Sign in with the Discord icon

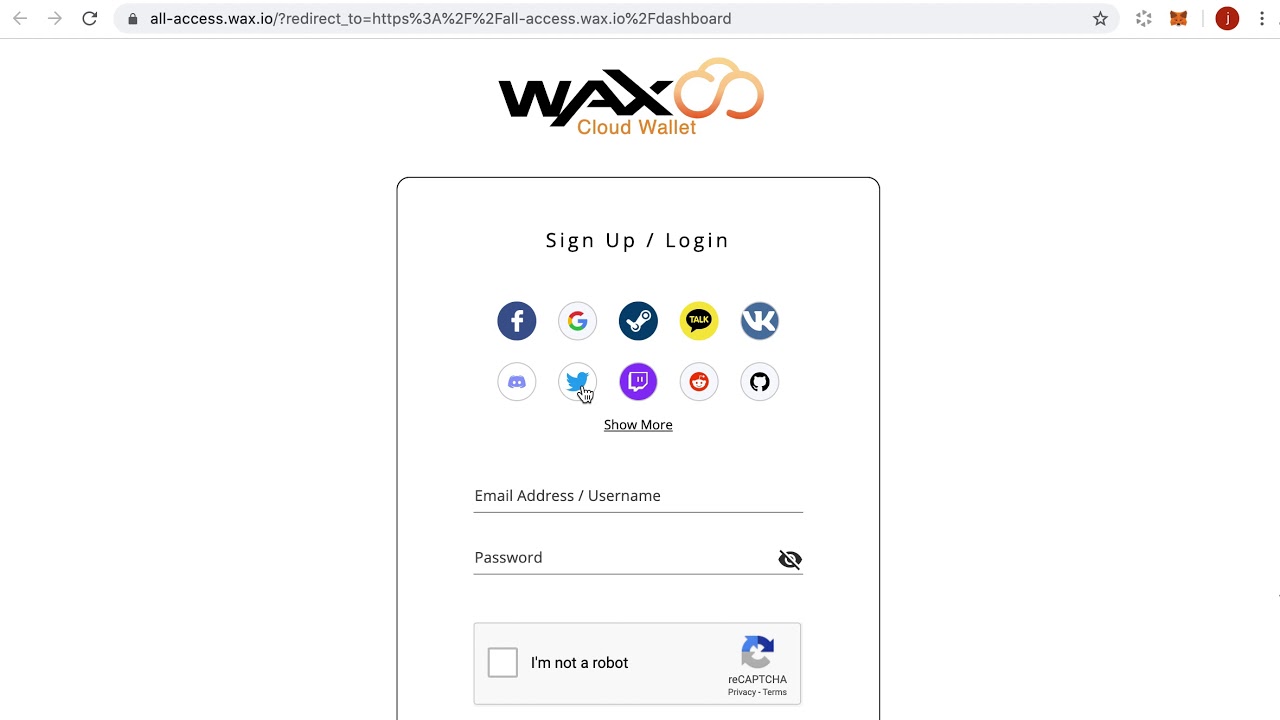[x=517, y=382]
